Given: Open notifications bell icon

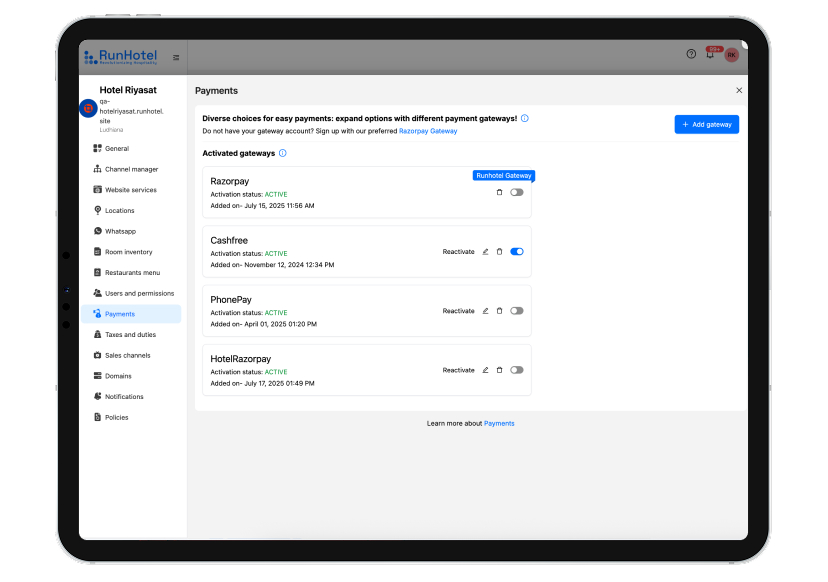Looking at the screenshot, I should [x=710, y=54].
